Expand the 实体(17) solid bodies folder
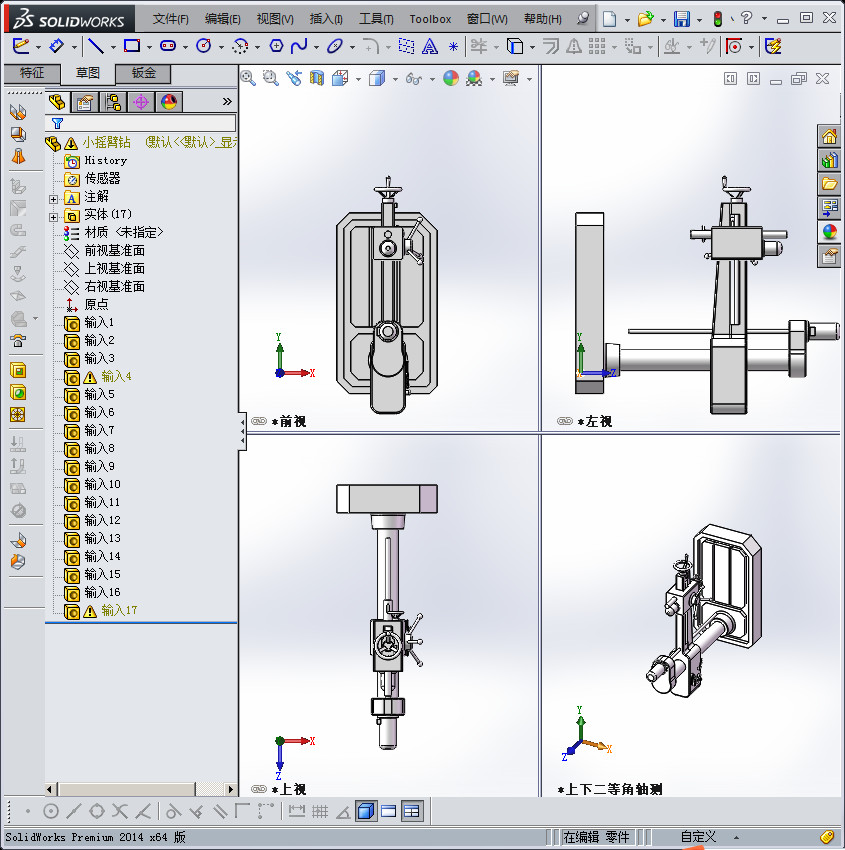The height and width of the screenshot is (850, 845). [53, 217]
